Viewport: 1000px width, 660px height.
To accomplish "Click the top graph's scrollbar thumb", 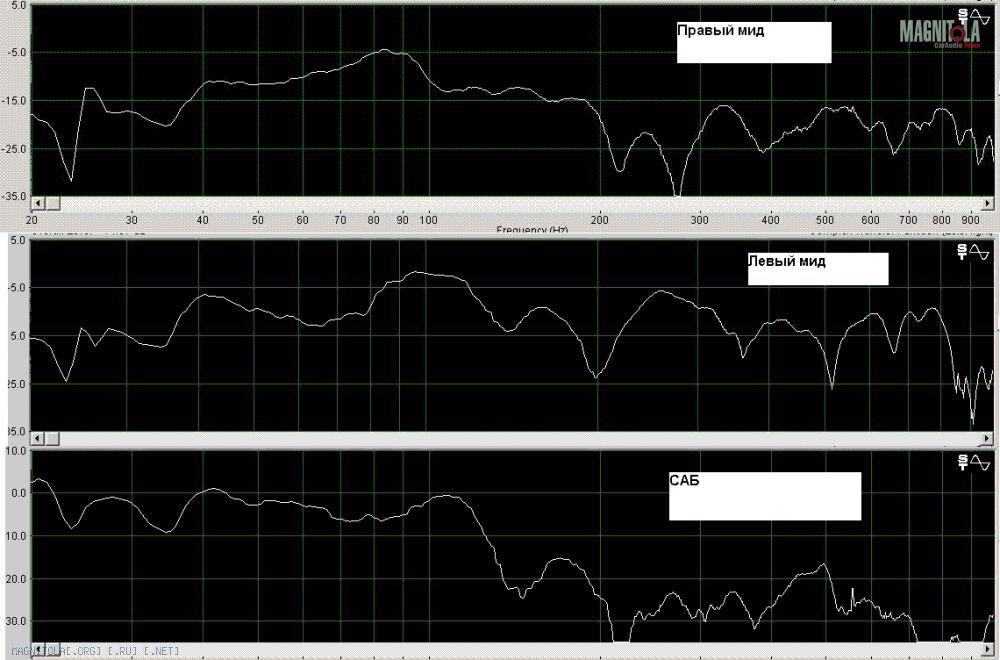I will 54,204.
